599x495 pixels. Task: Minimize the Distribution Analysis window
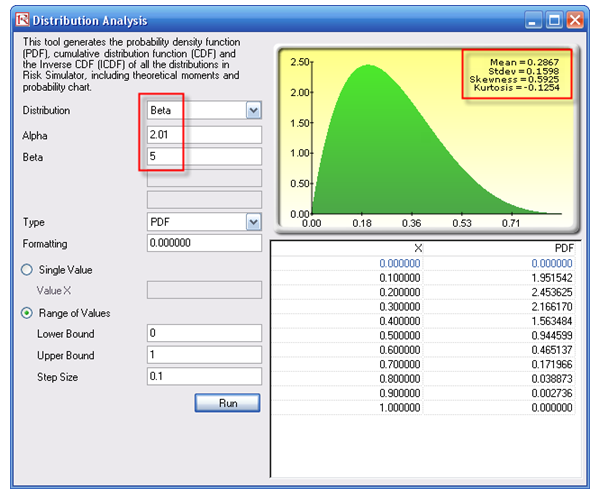(533, 20)
